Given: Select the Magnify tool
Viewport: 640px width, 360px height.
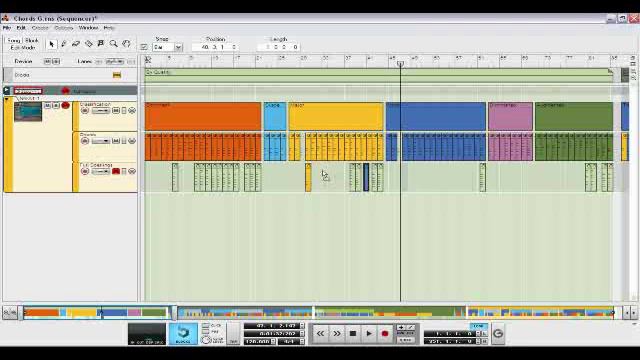Looking at the screenshot, I should click(x=113, y=44).
